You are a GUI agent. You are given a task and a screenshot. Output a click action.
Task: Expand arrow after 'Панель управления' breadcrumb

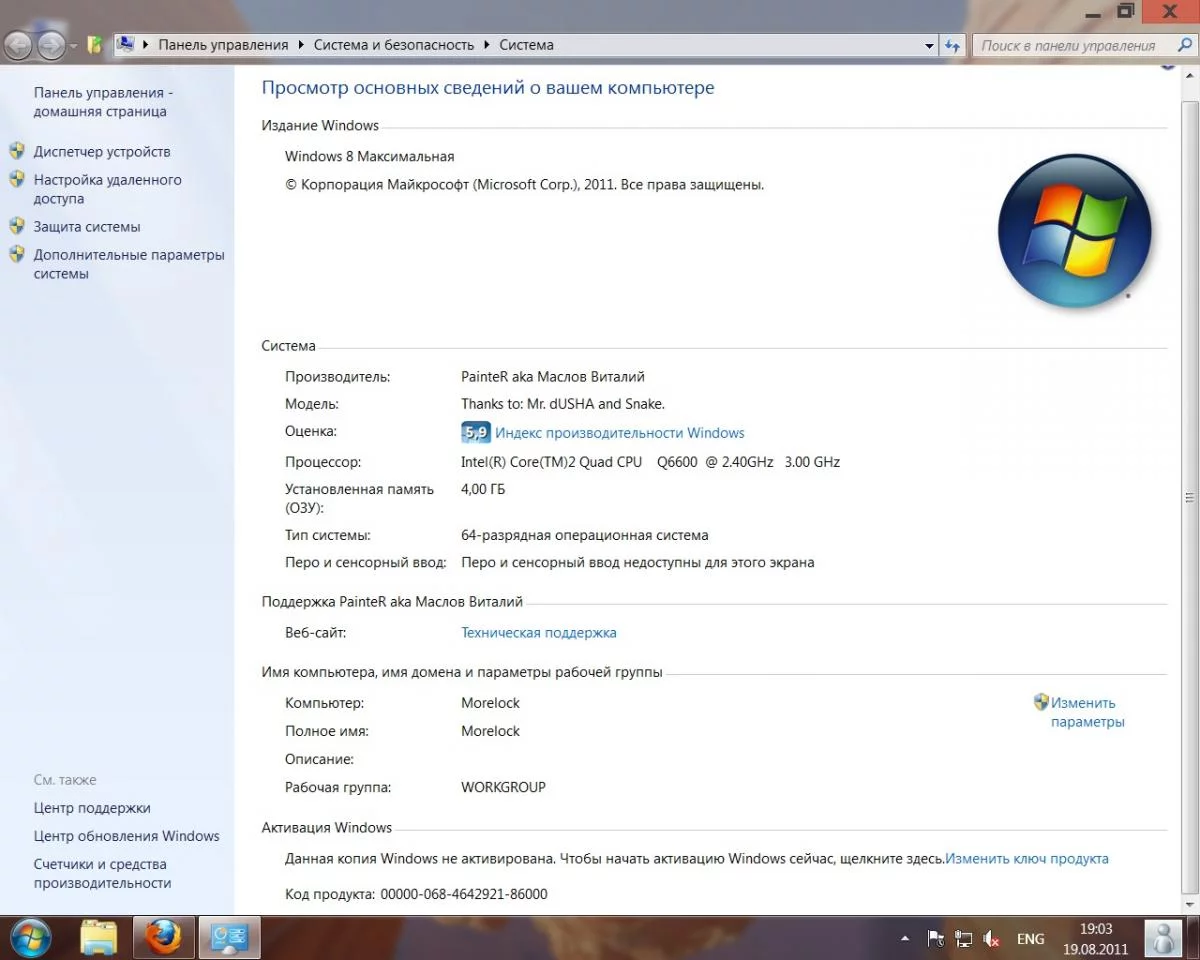[301, 45]
